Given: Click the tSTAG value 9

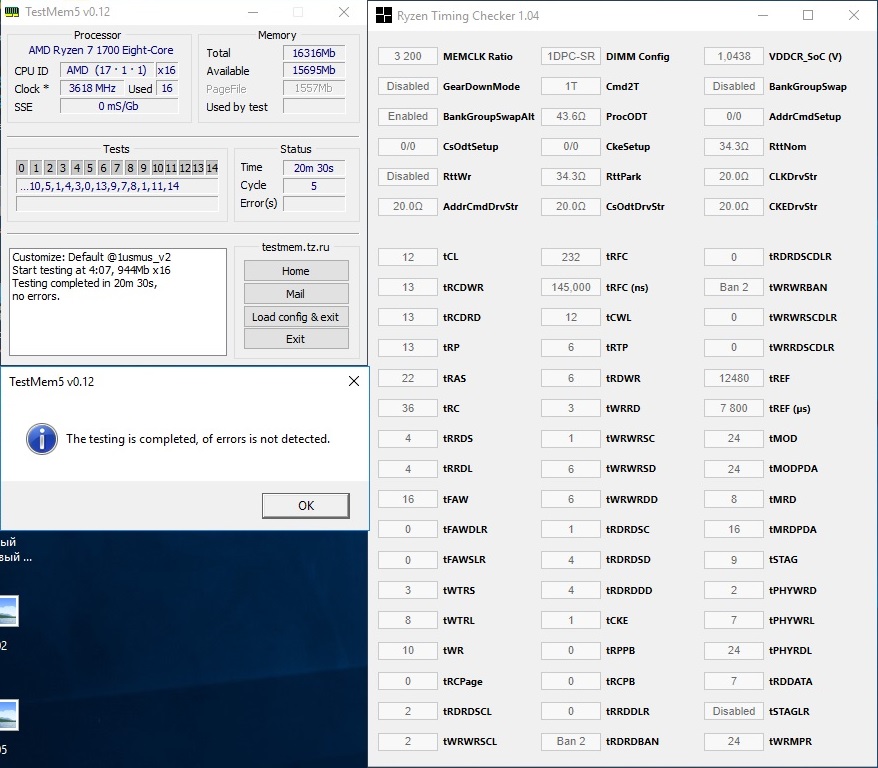Looking at the screenshot, I should pyautogui.click(x=734, y=559).
